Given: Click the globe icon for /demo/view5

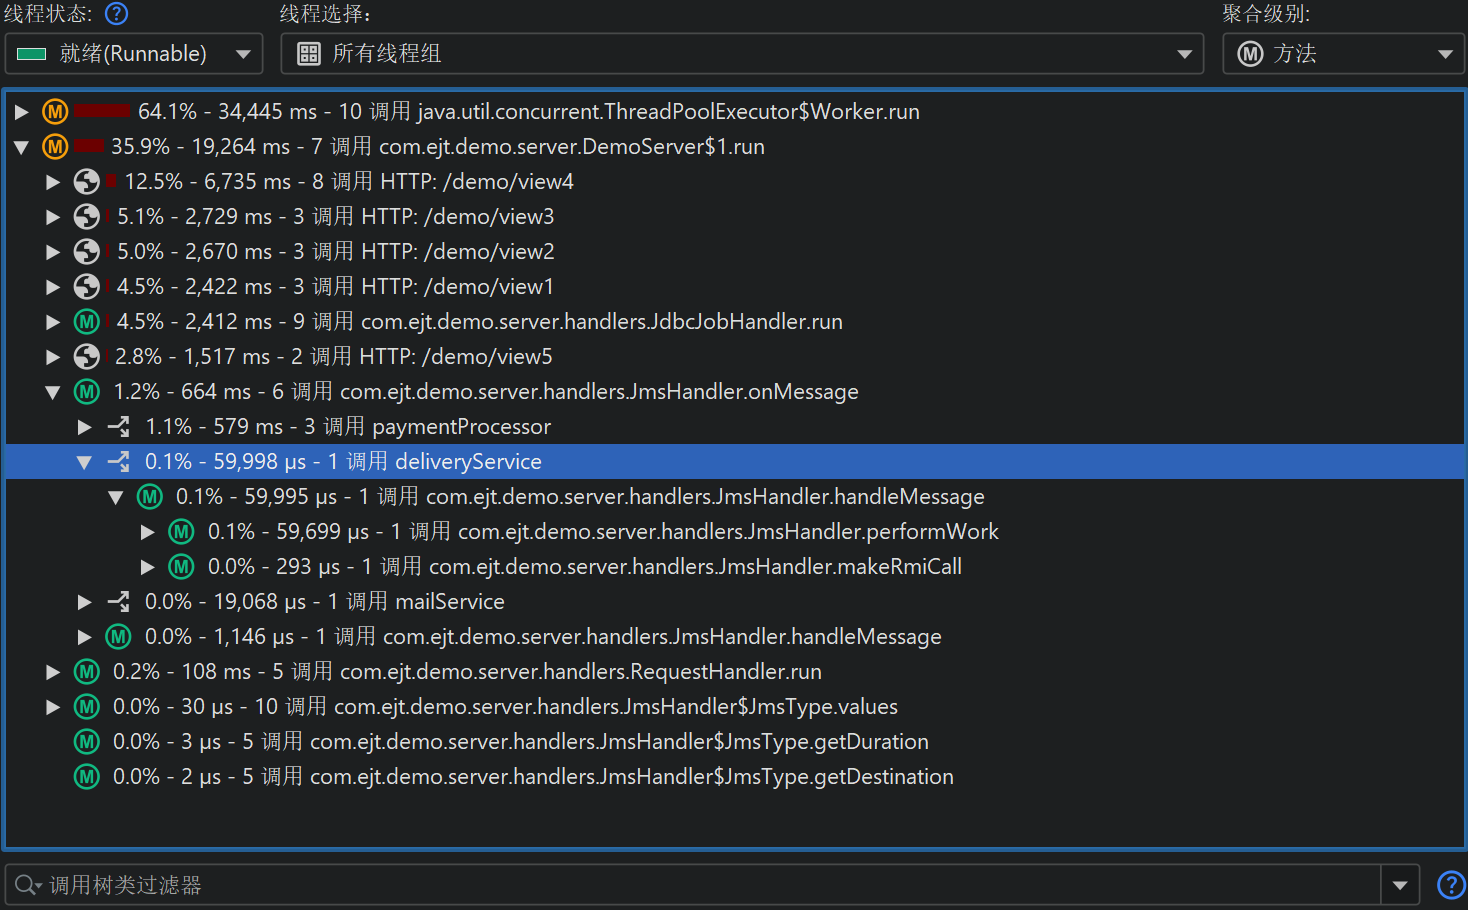Looking at the screenshot, I should pyautogui.click(x=87, y=357).
